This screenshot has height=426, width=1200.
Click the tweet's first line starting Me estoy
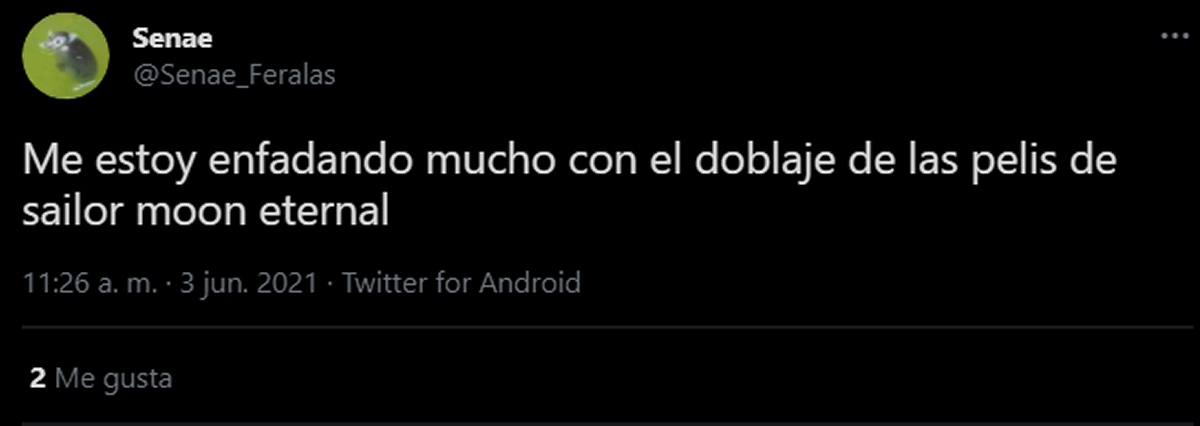569,163
